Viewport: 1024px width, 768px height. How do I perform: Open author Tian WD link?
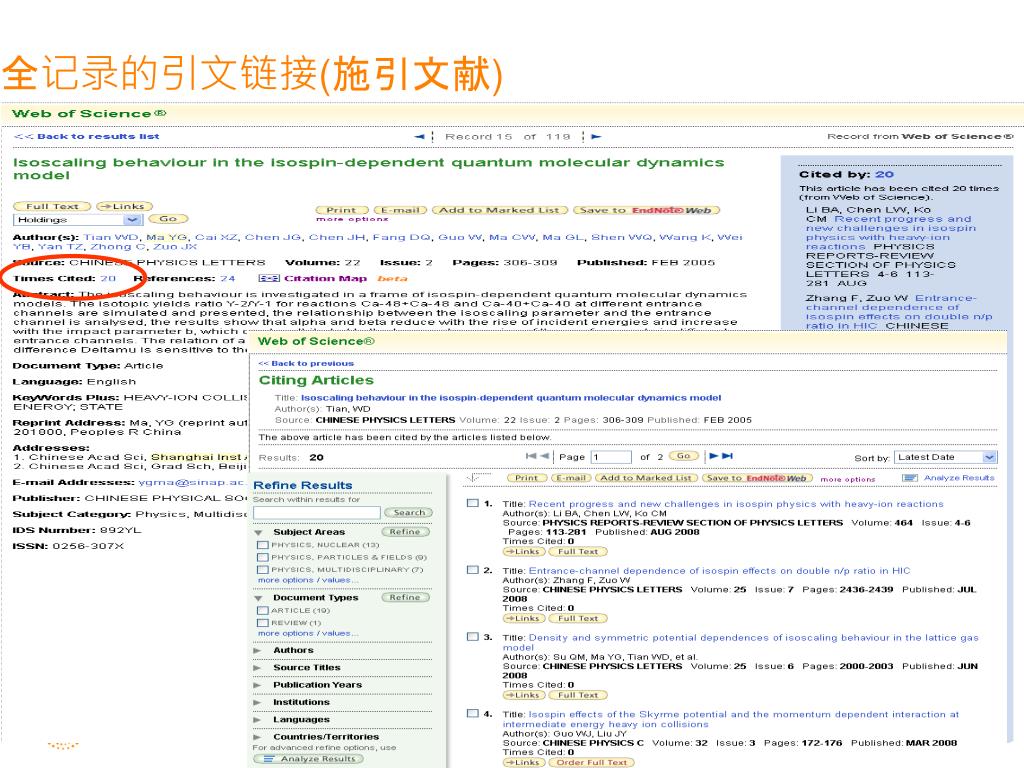coord(111,237)
